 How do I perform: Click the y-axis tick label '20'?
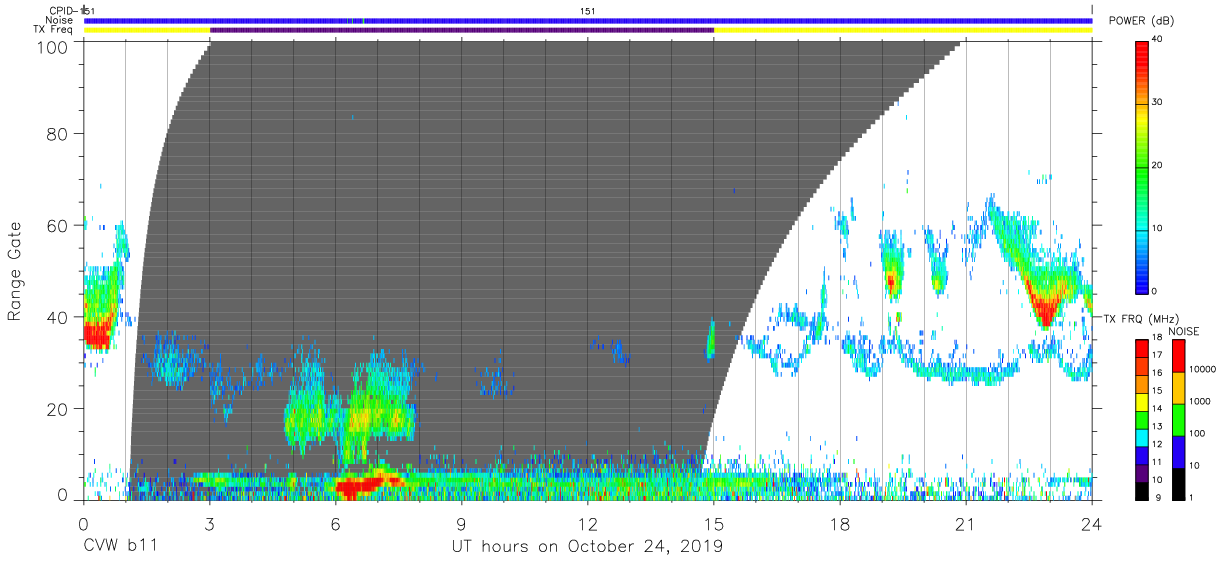(59, 409)
